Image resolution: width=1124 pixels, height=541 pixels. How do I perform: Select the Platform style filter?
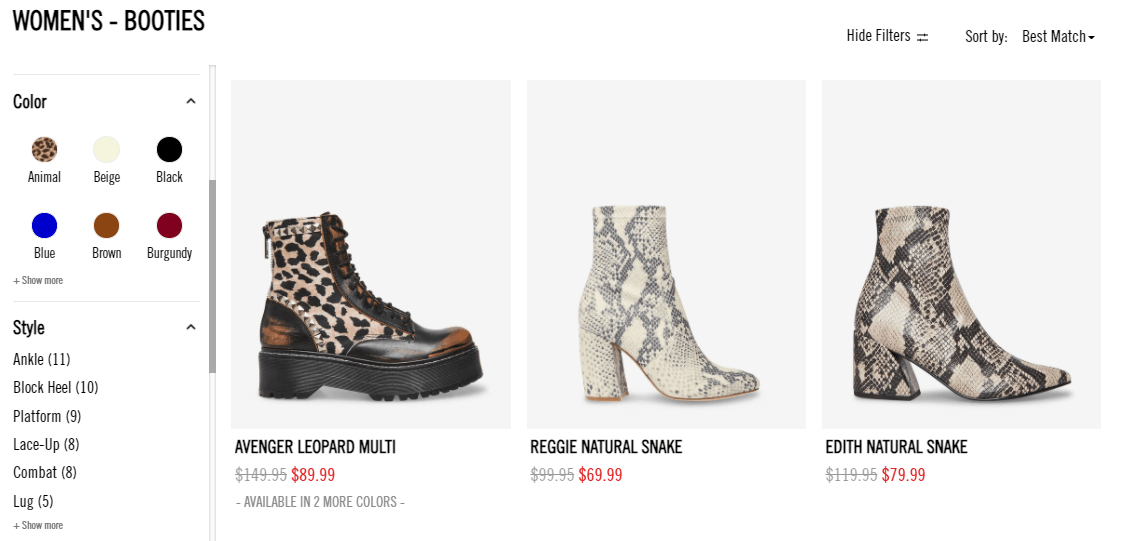[x=47, y=416]
